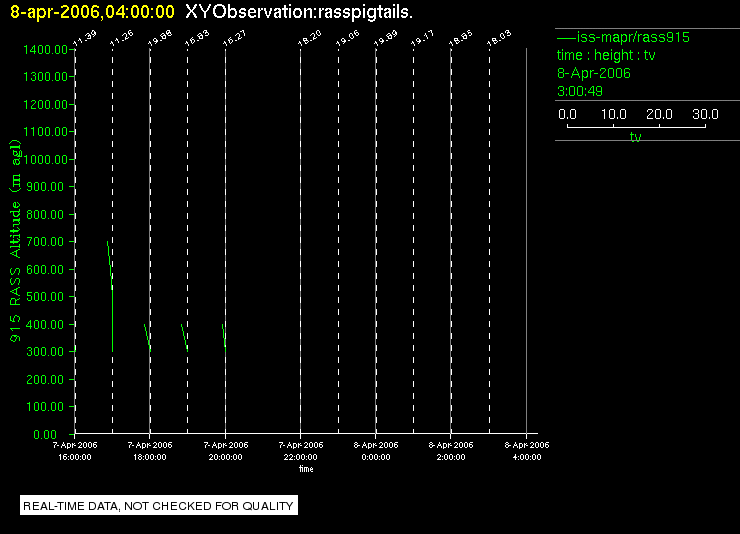Click the '8-Apr-2006 4:00:00' time axis label
The width and height of the screenshot is (740, 534).
tap(527, 451)
